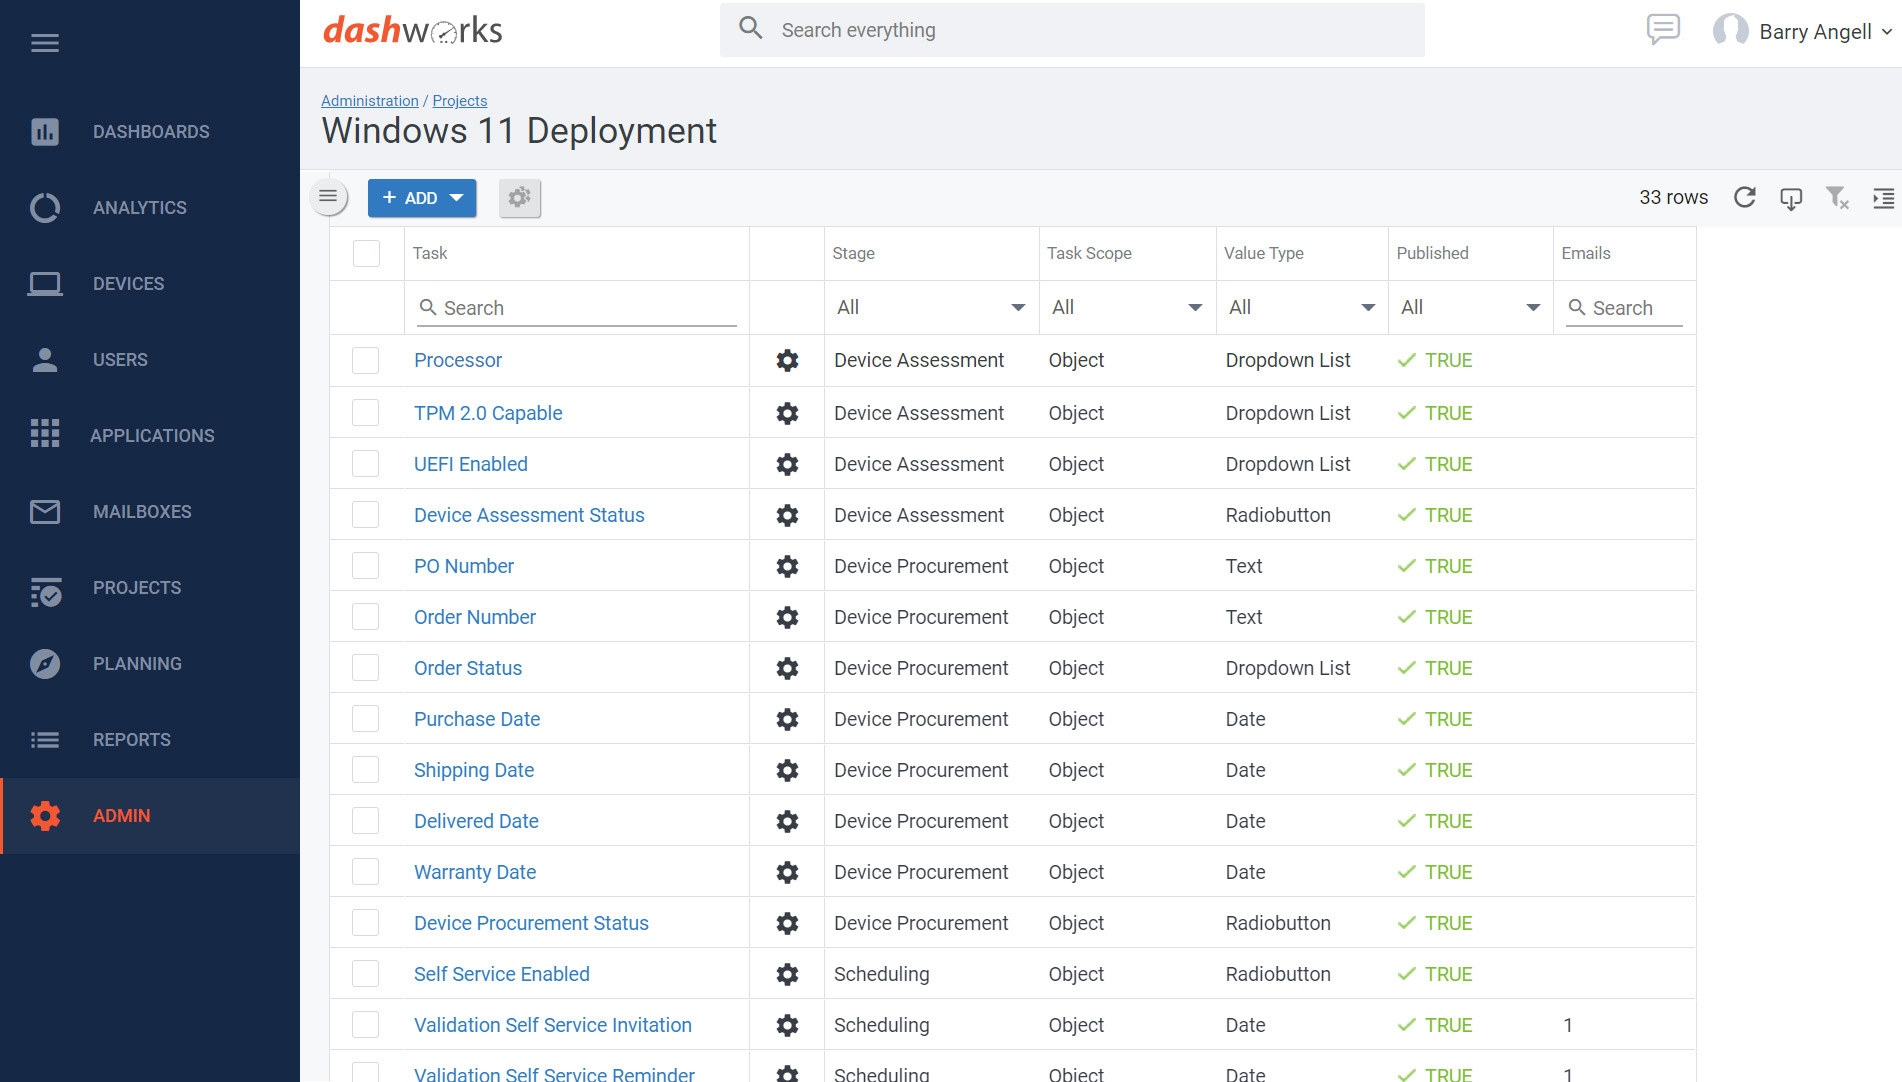Click the gear icon for Order Status
Image resolution: width=1902 pixels, height=1082 pixels.
pos(788,668)
